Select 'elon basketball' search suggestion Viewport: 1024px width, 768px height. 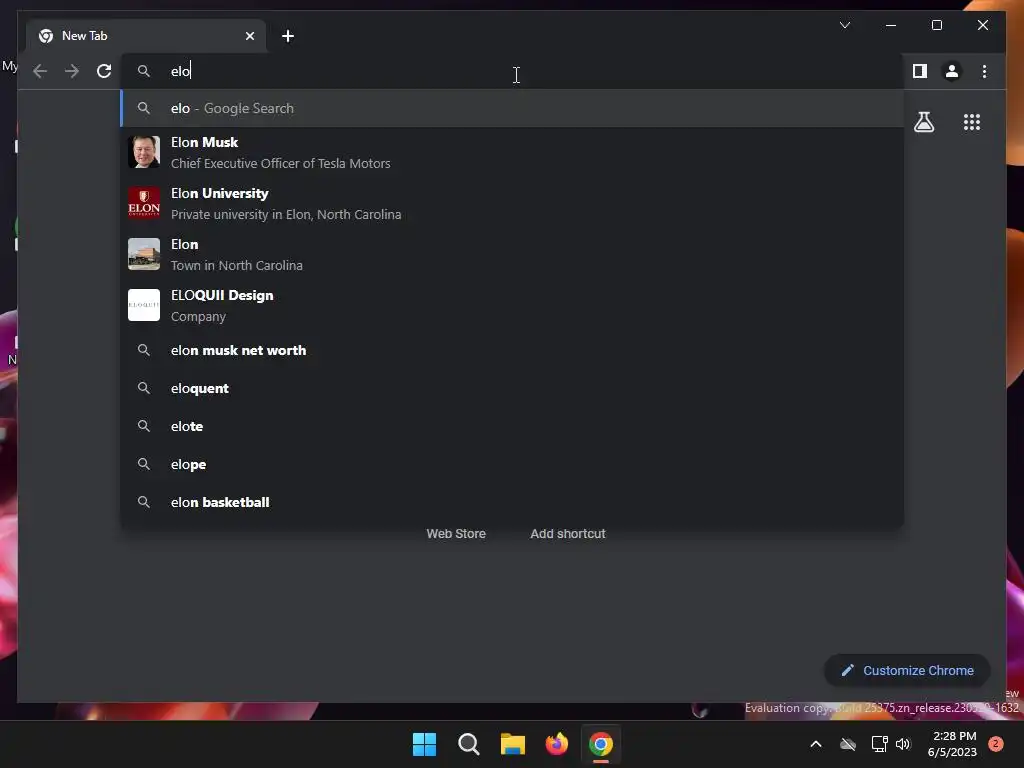point(513,502)
